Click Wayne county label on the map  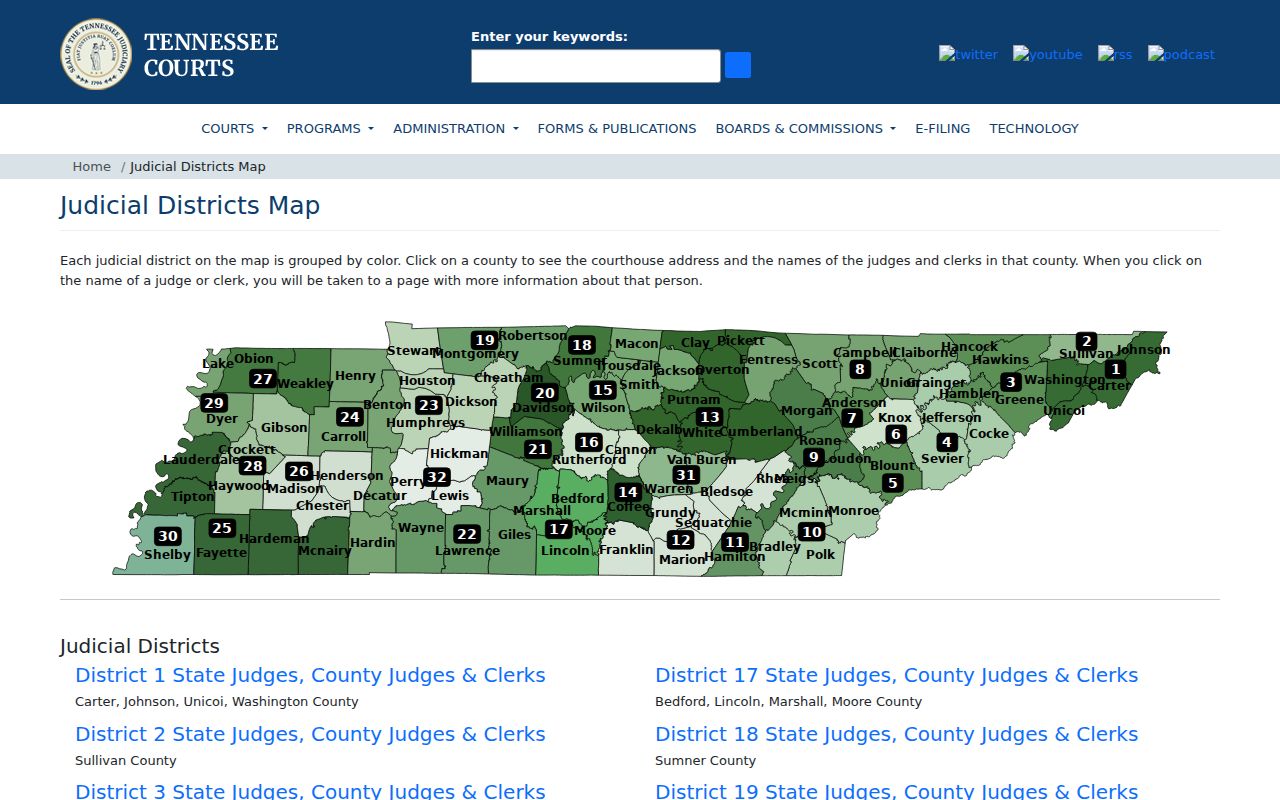coord(420,528)
